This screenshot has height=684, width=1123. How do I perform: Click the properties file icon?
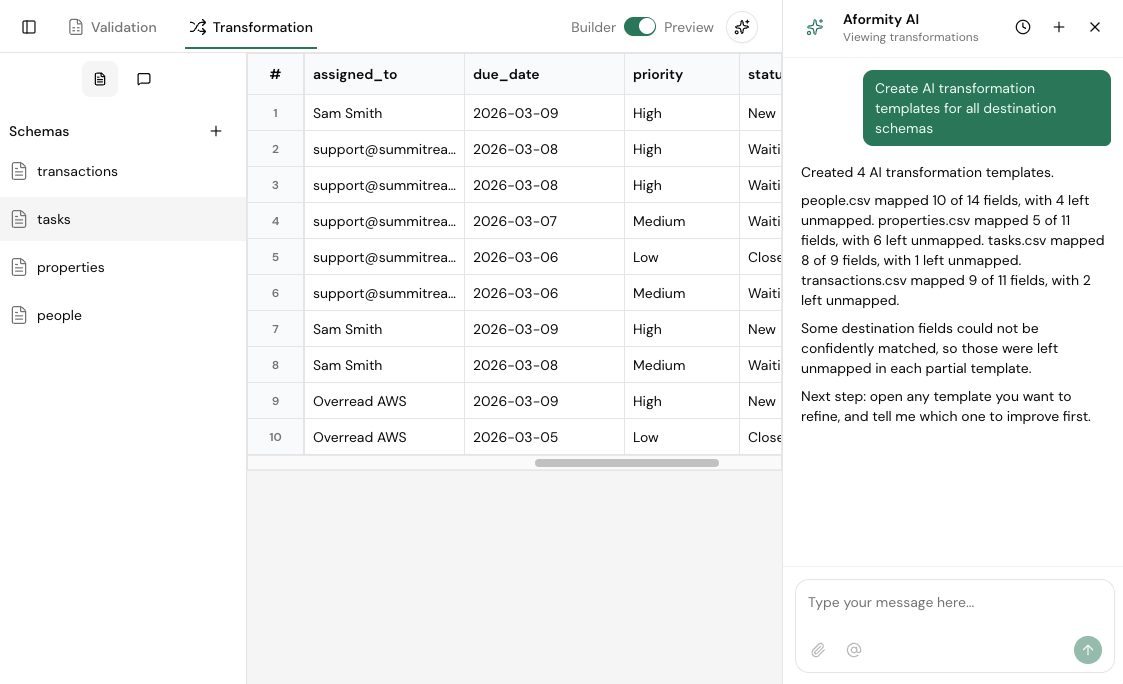click(19, 267)
